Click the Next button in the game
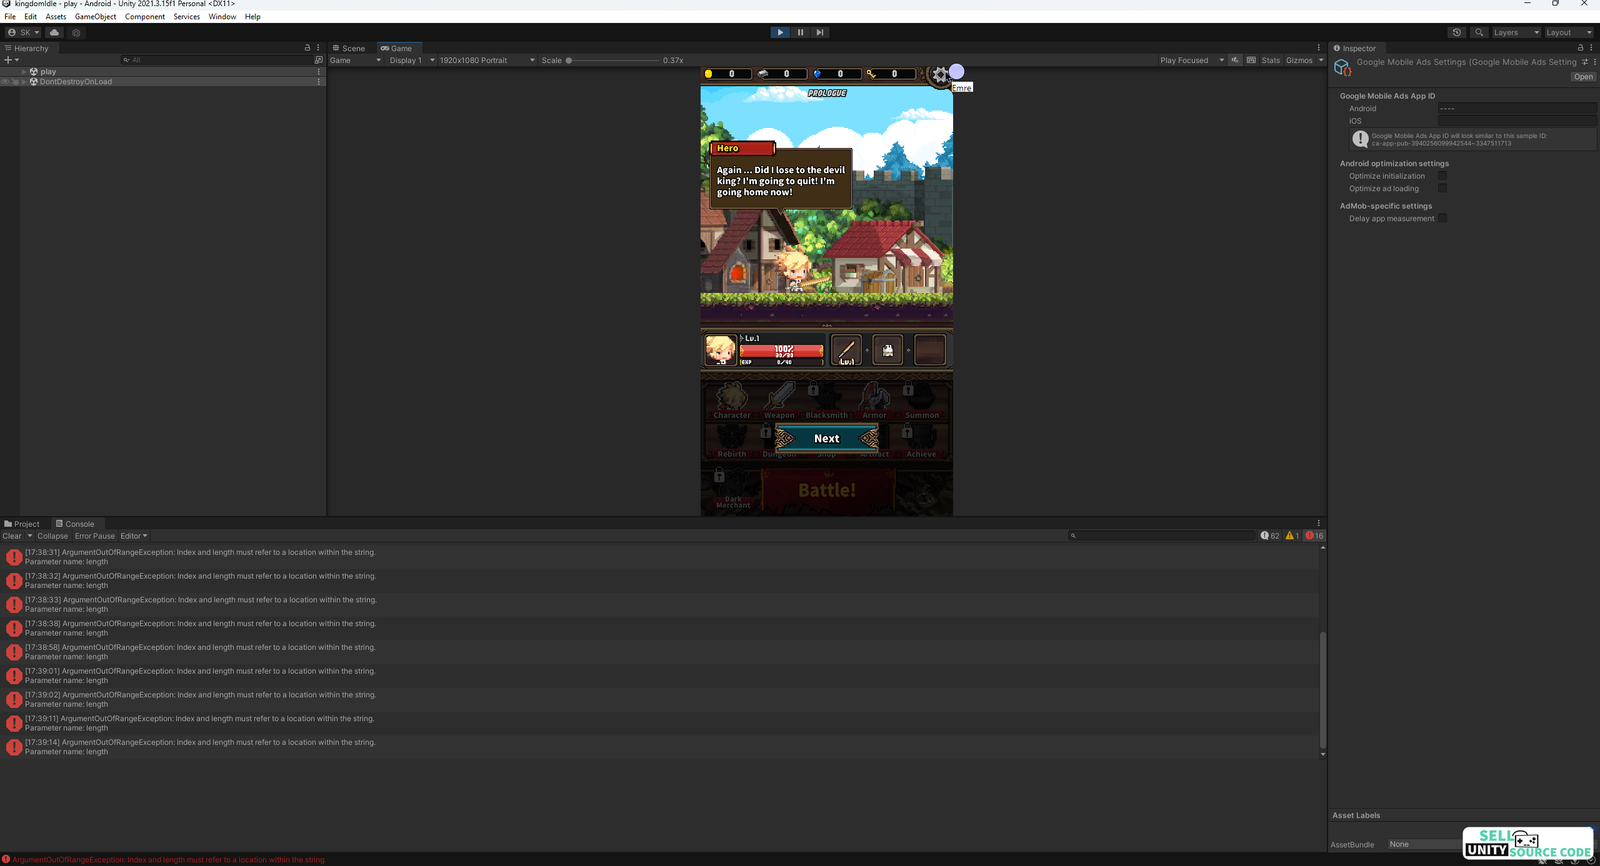 point(827,438)
